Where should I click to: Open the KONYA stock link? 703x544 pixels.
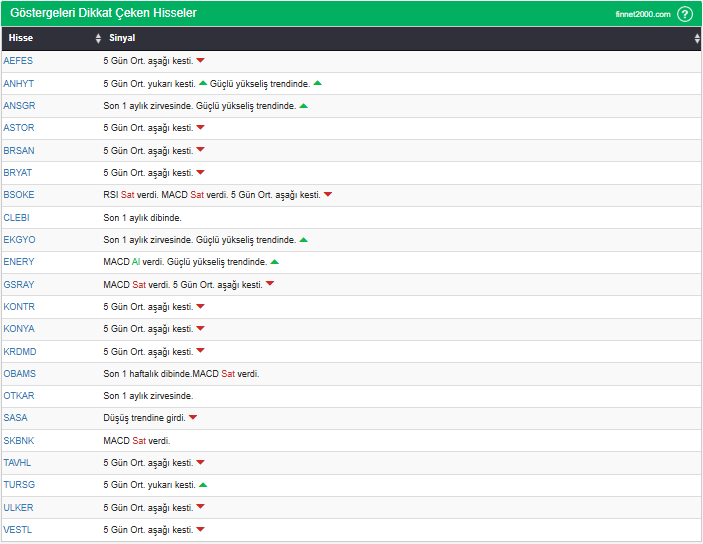click(19, 328)
